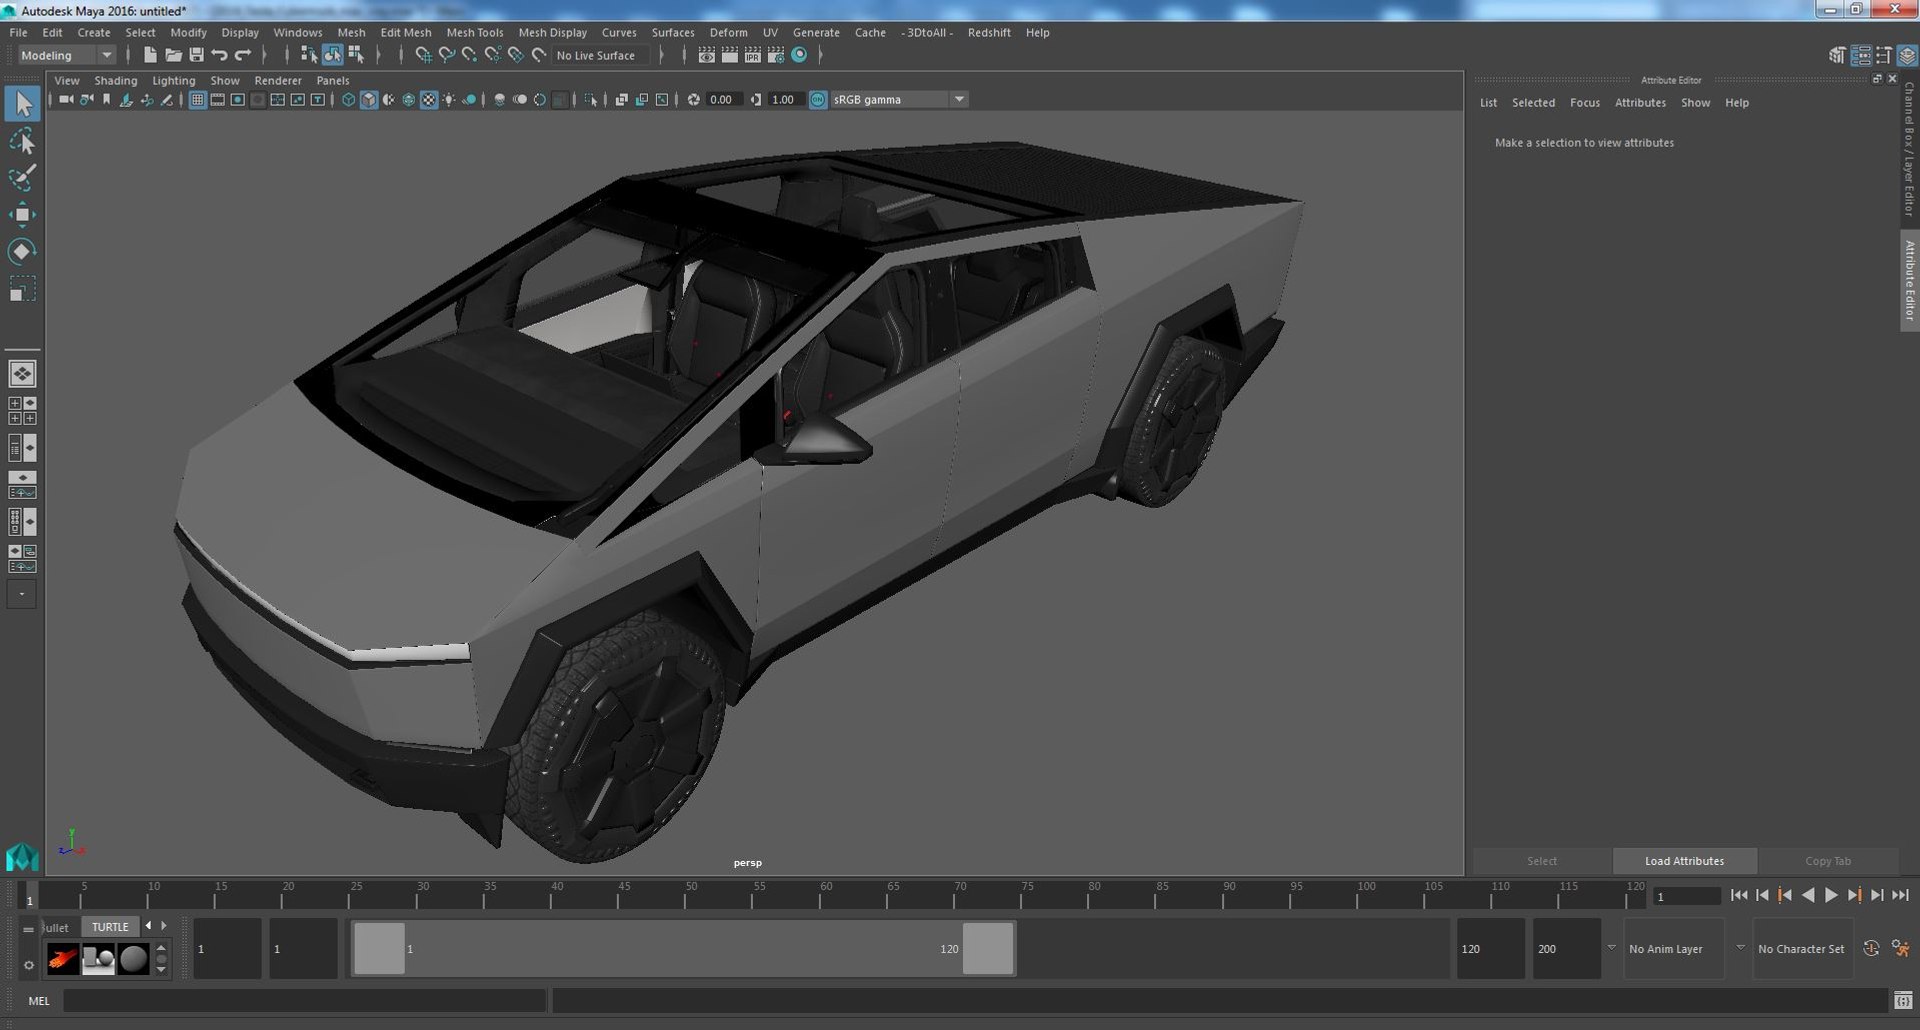This screenshot has height=1030, width=1920.
Task: Open the Mesh Tools menu
Action: coord(475,32)
